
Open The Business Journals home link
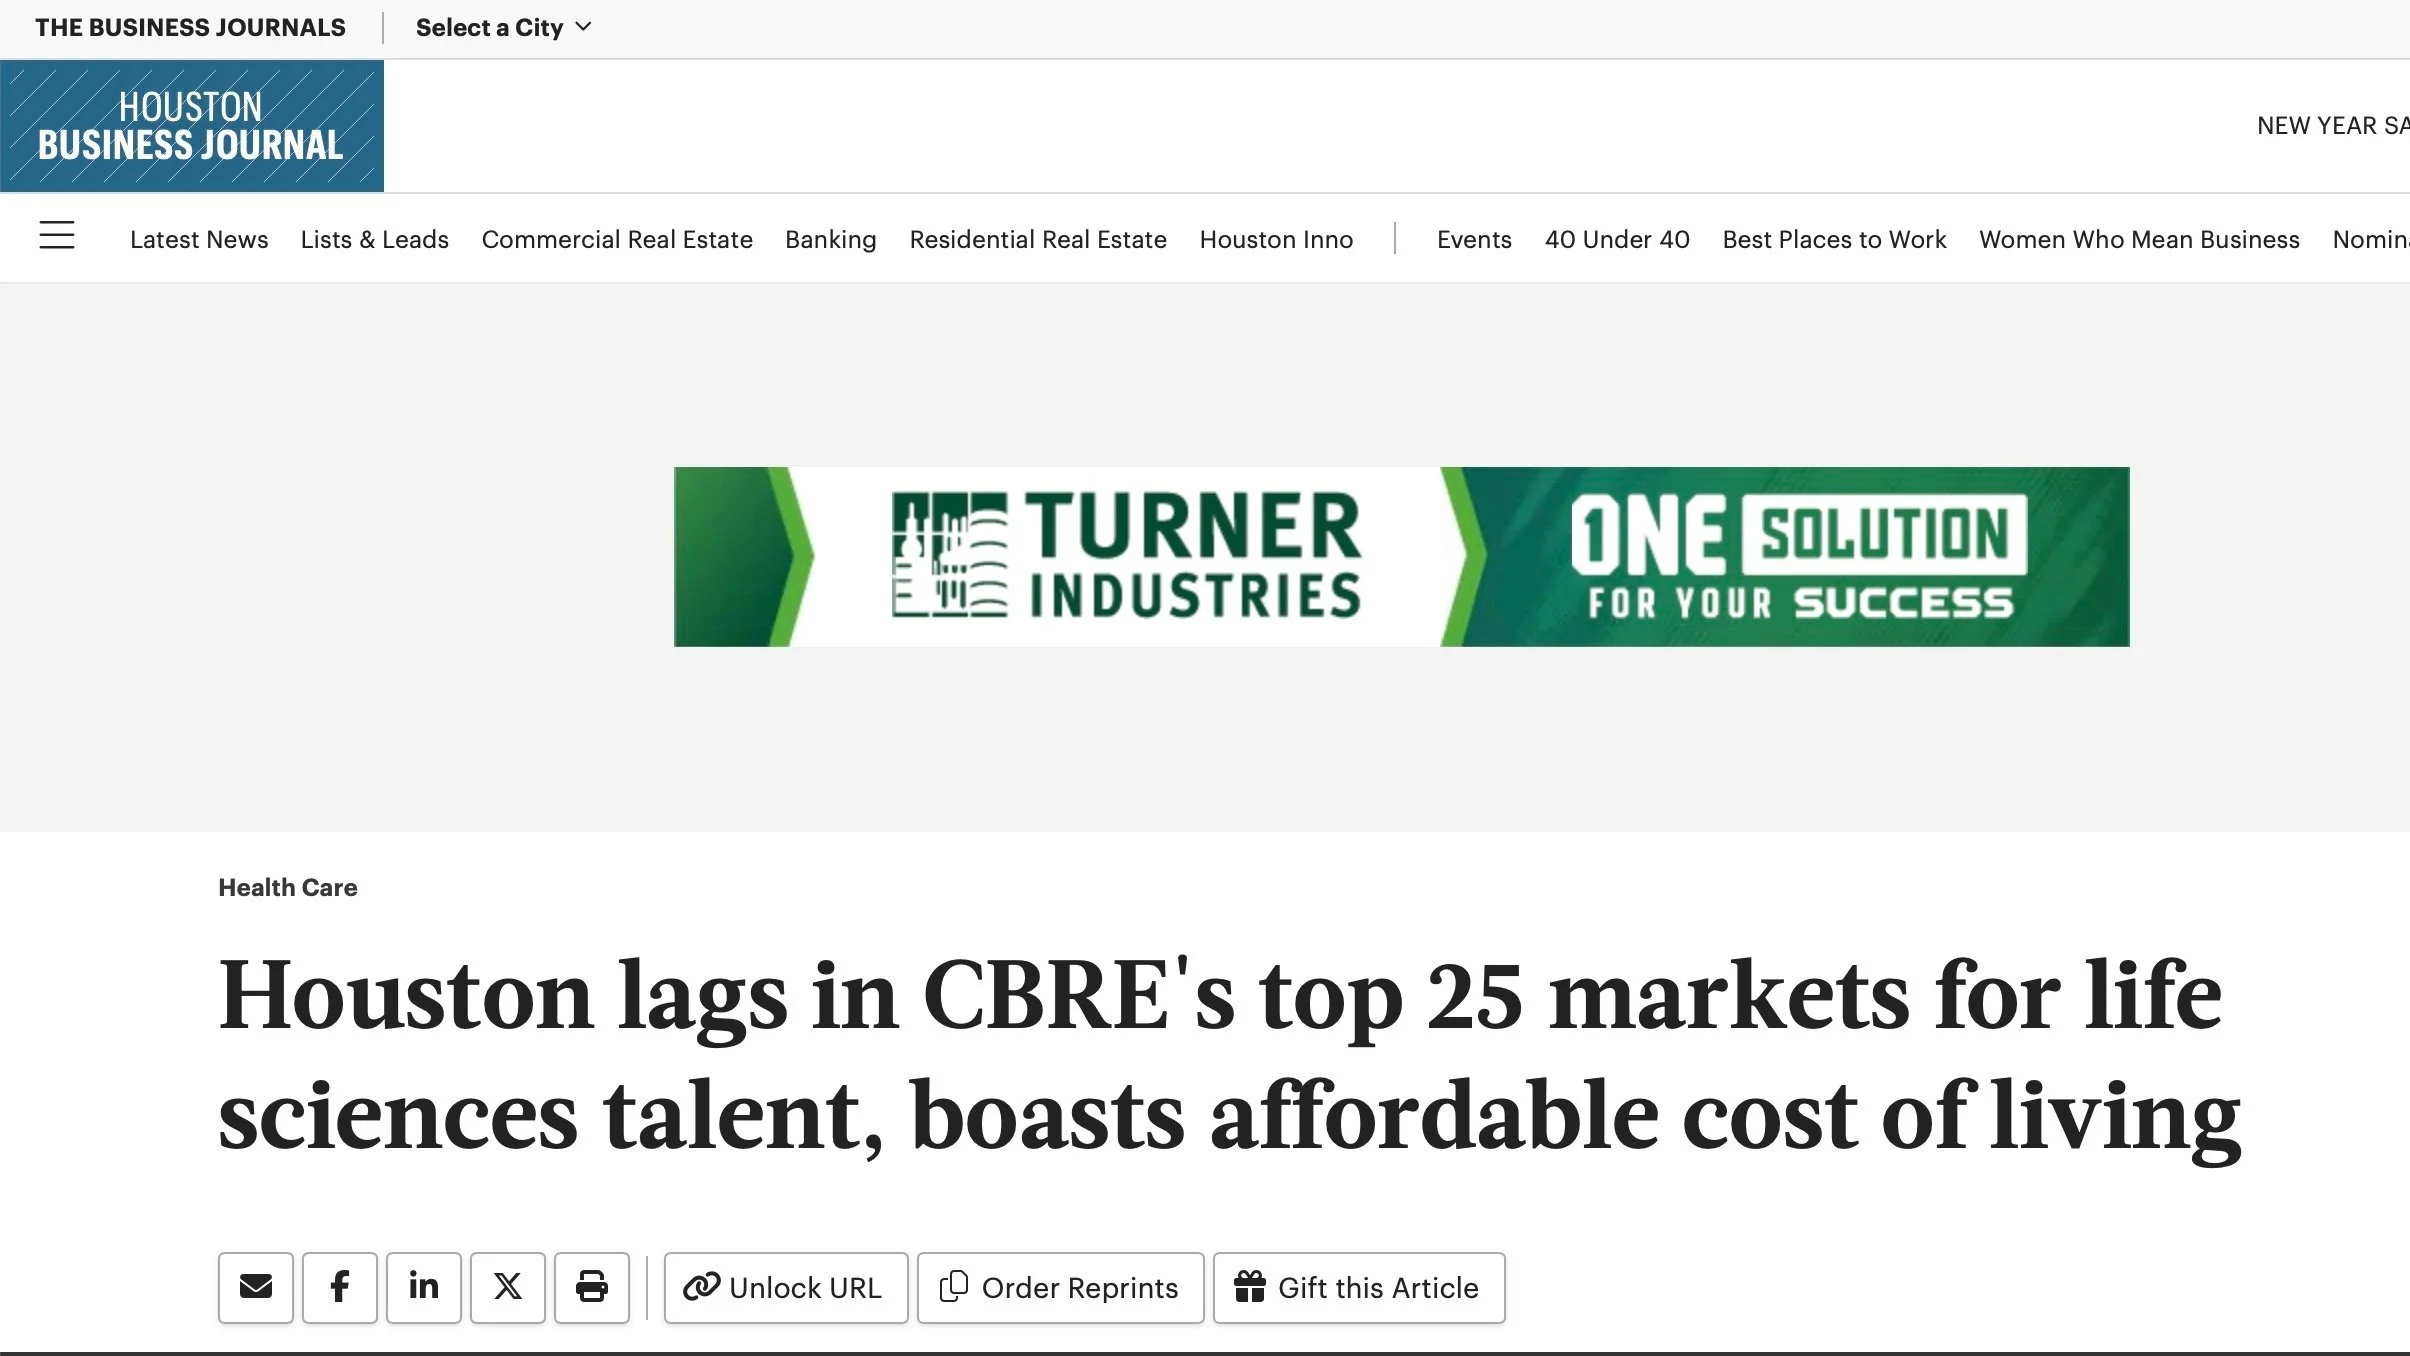pos(190,28)
